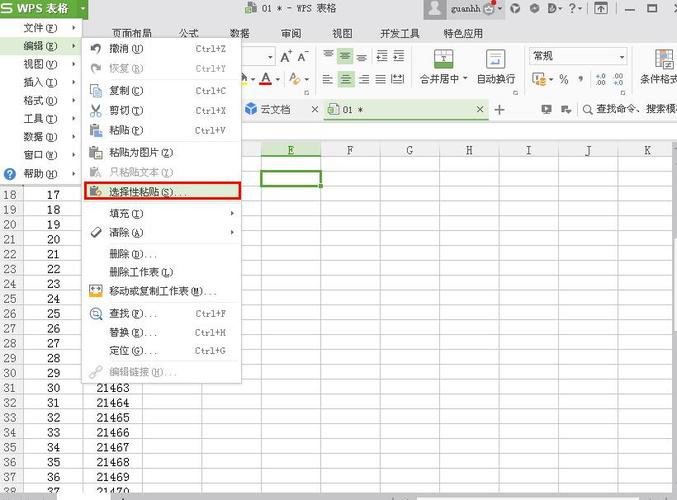Open the Window (窗口) menu
677x500 pixels.
click(41, 155)
